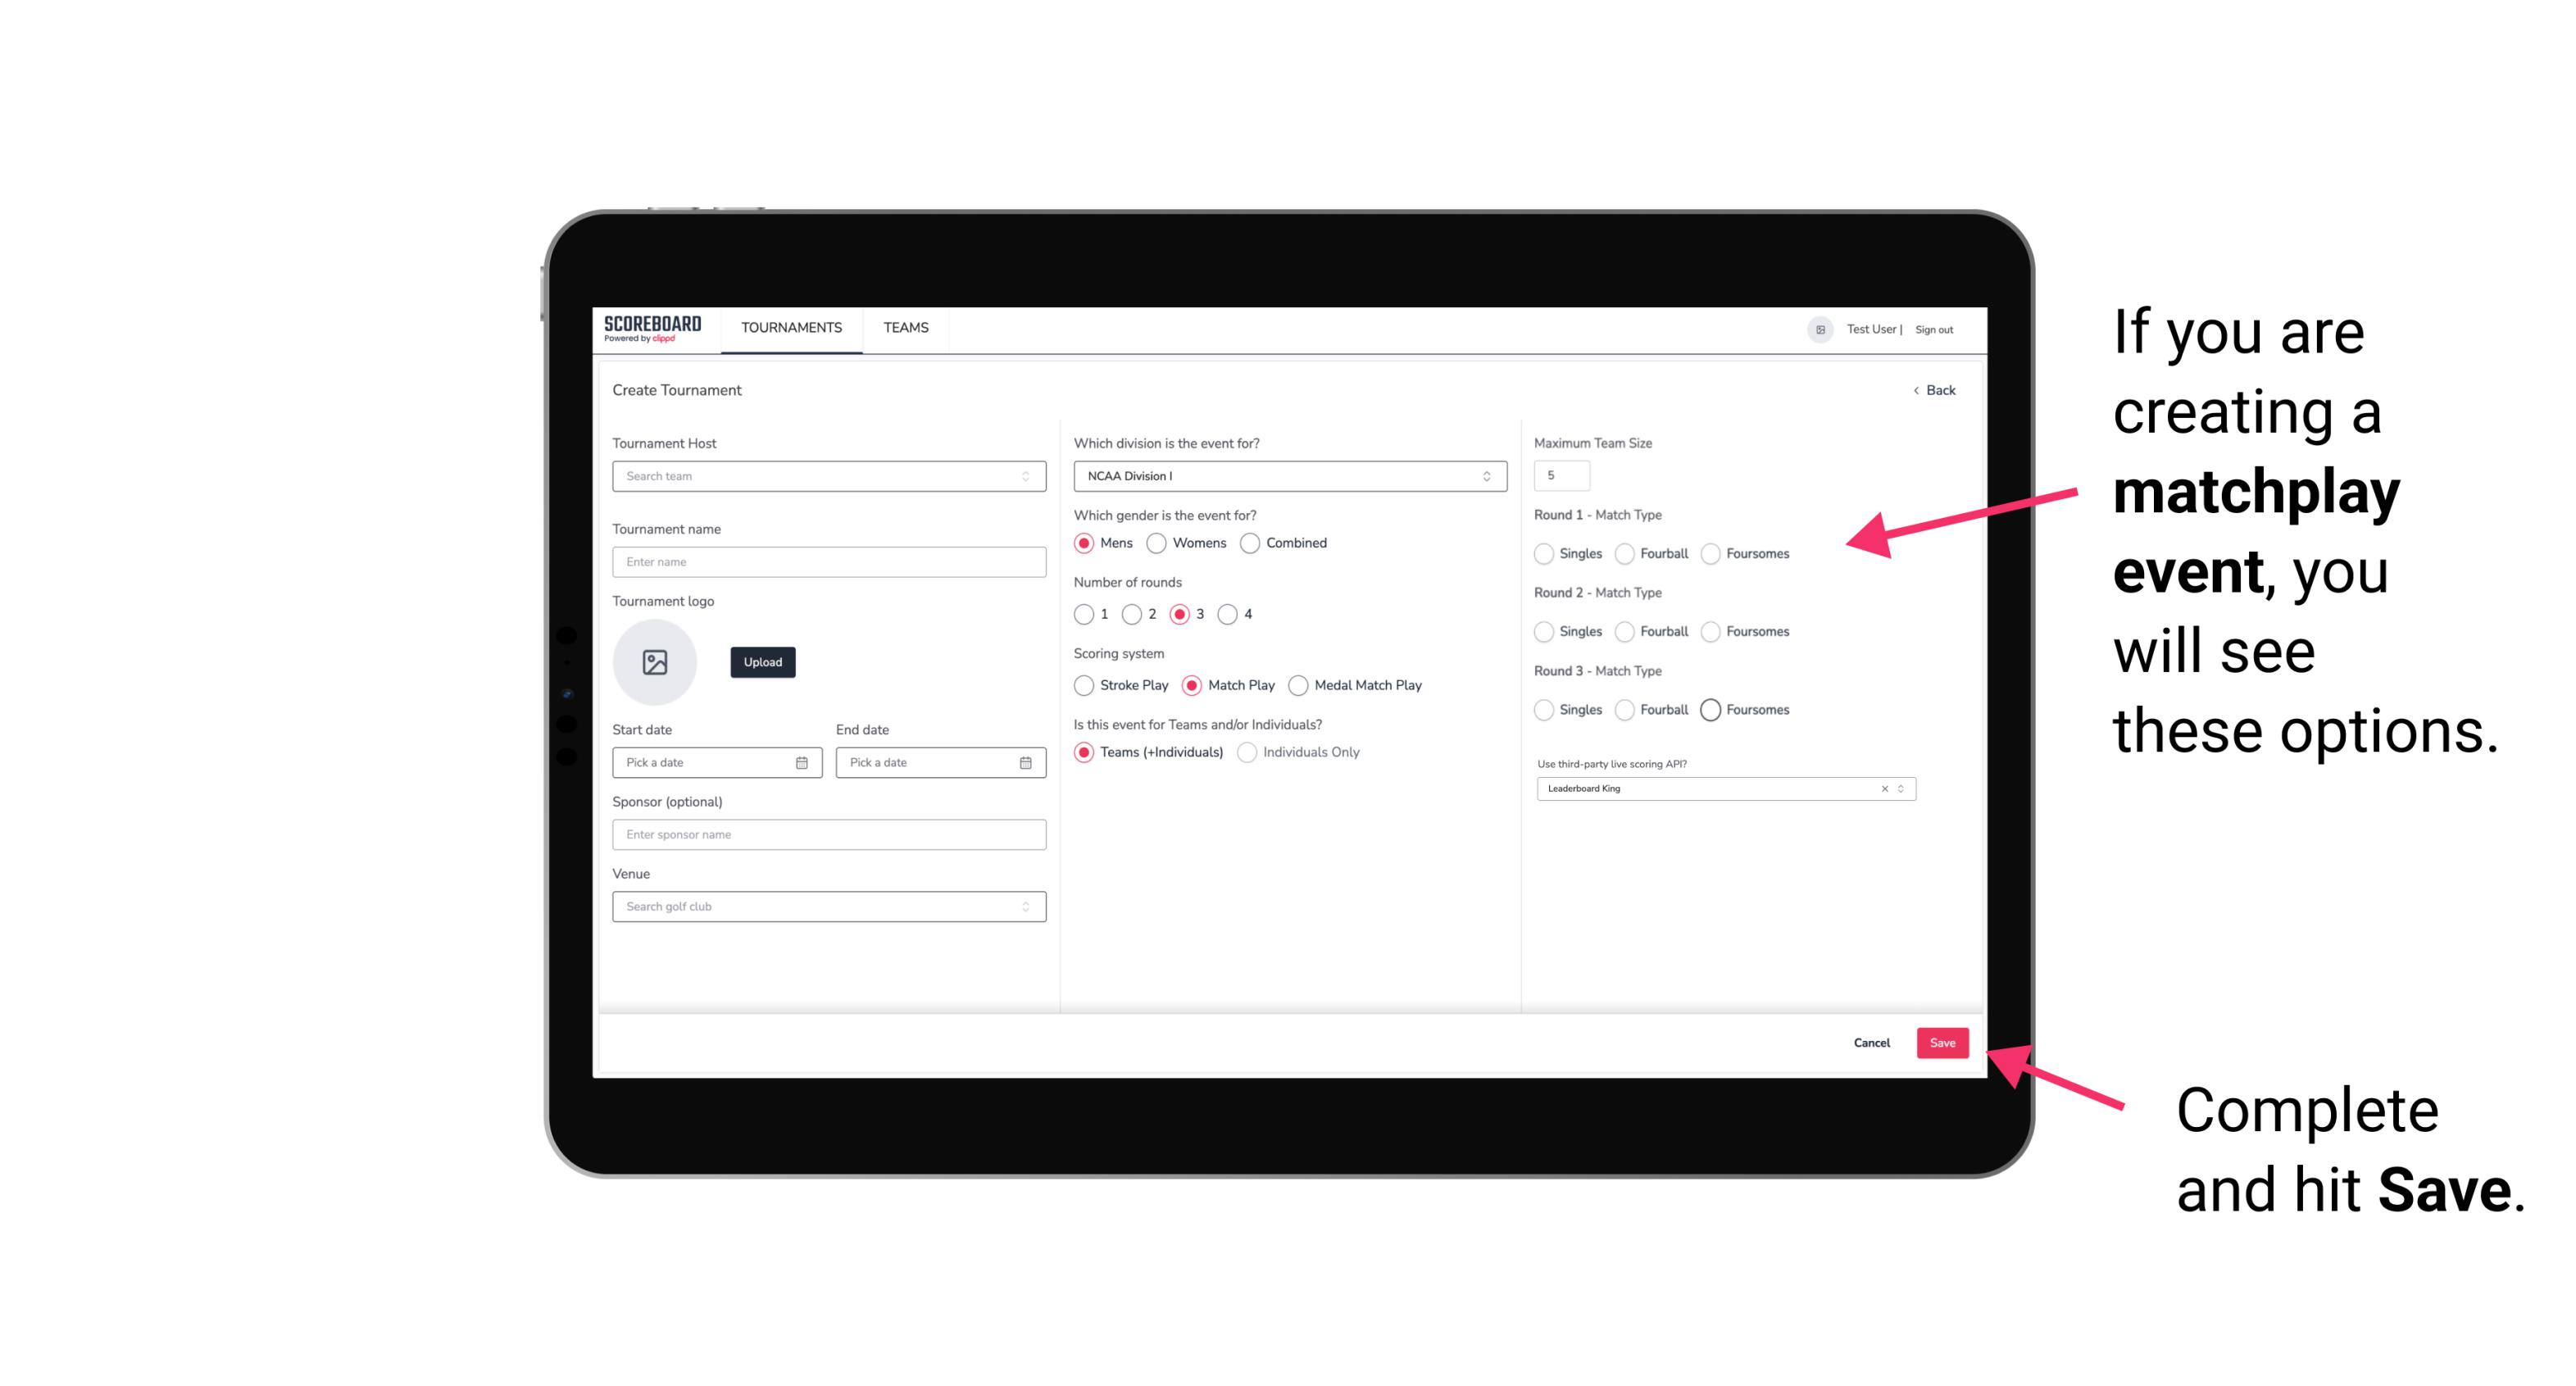Image resolution: width=2576 pixels, height=1386 pixels.
Task: Select the Mens gender radio button
Action: 1087,543
